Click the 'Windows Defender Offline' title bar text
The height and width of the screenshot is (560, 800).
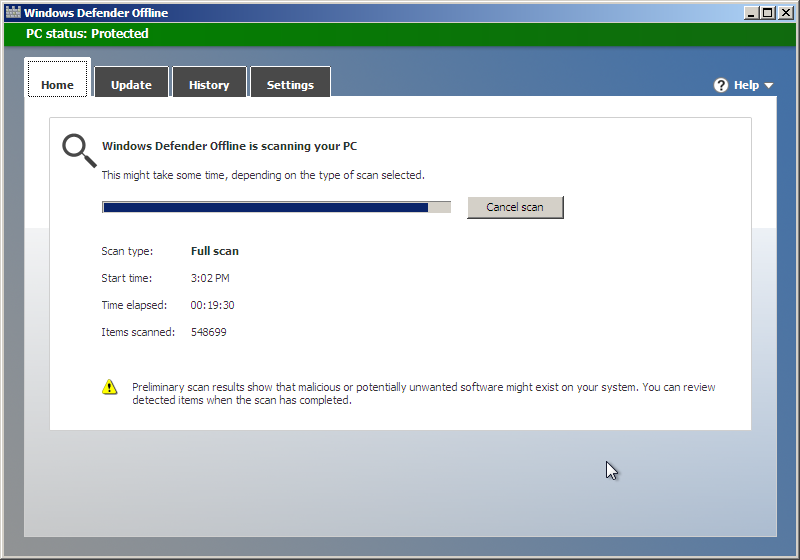coord(96,13)
